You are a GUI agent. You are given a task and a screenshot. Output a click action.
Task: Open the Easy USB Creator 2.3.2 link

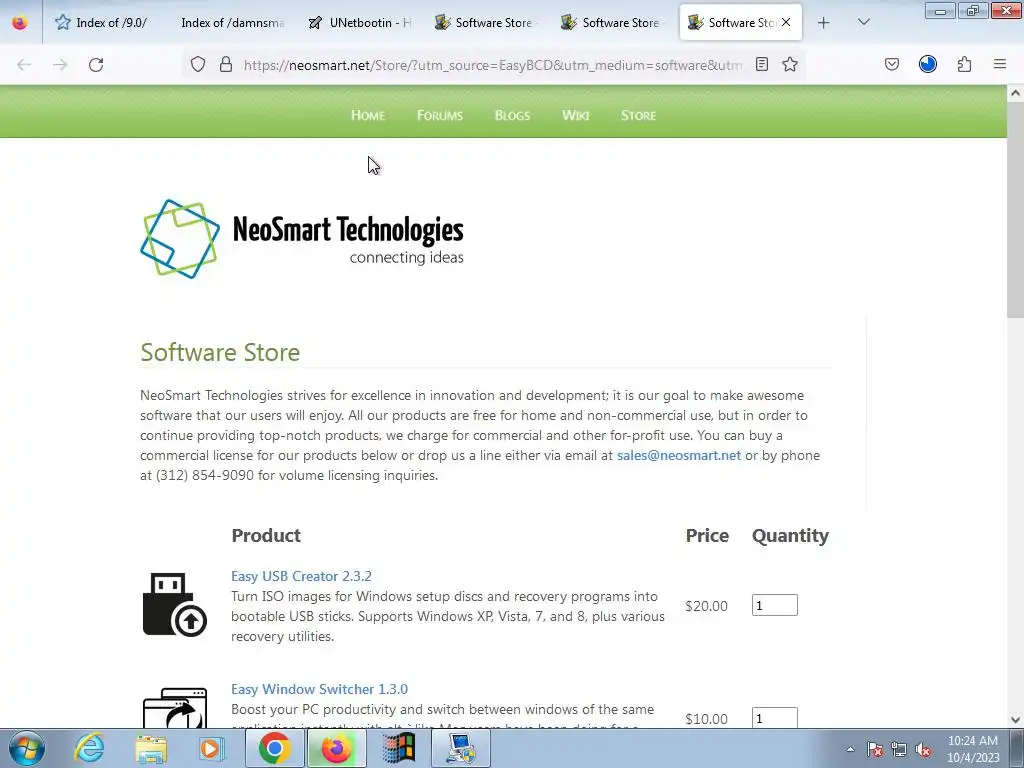click(301, 576)
